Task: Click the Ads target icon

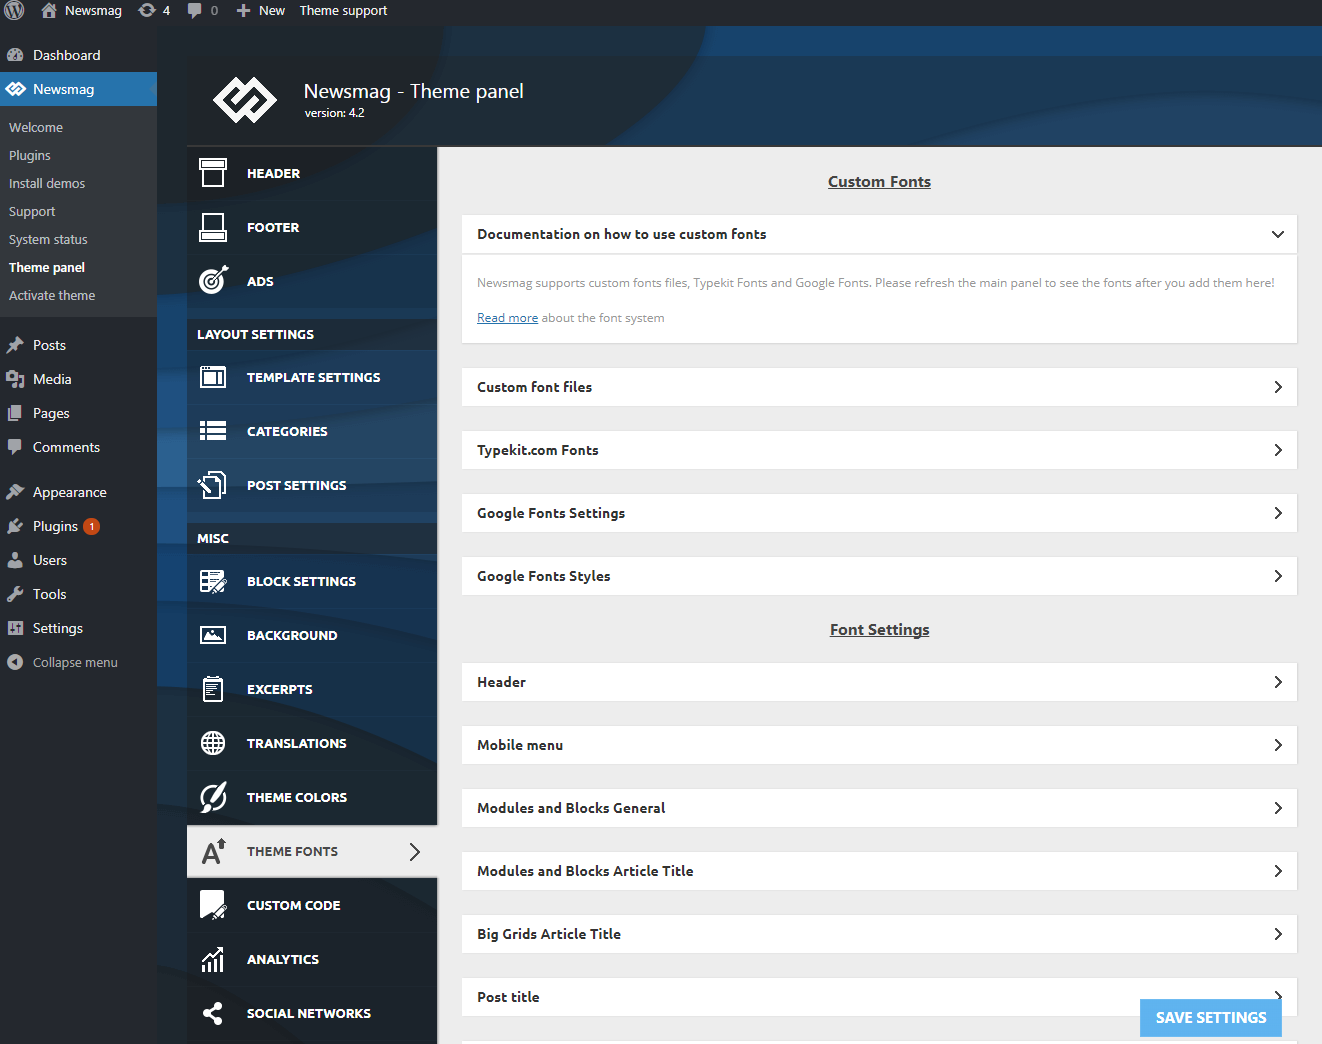Action: [213, 281]
